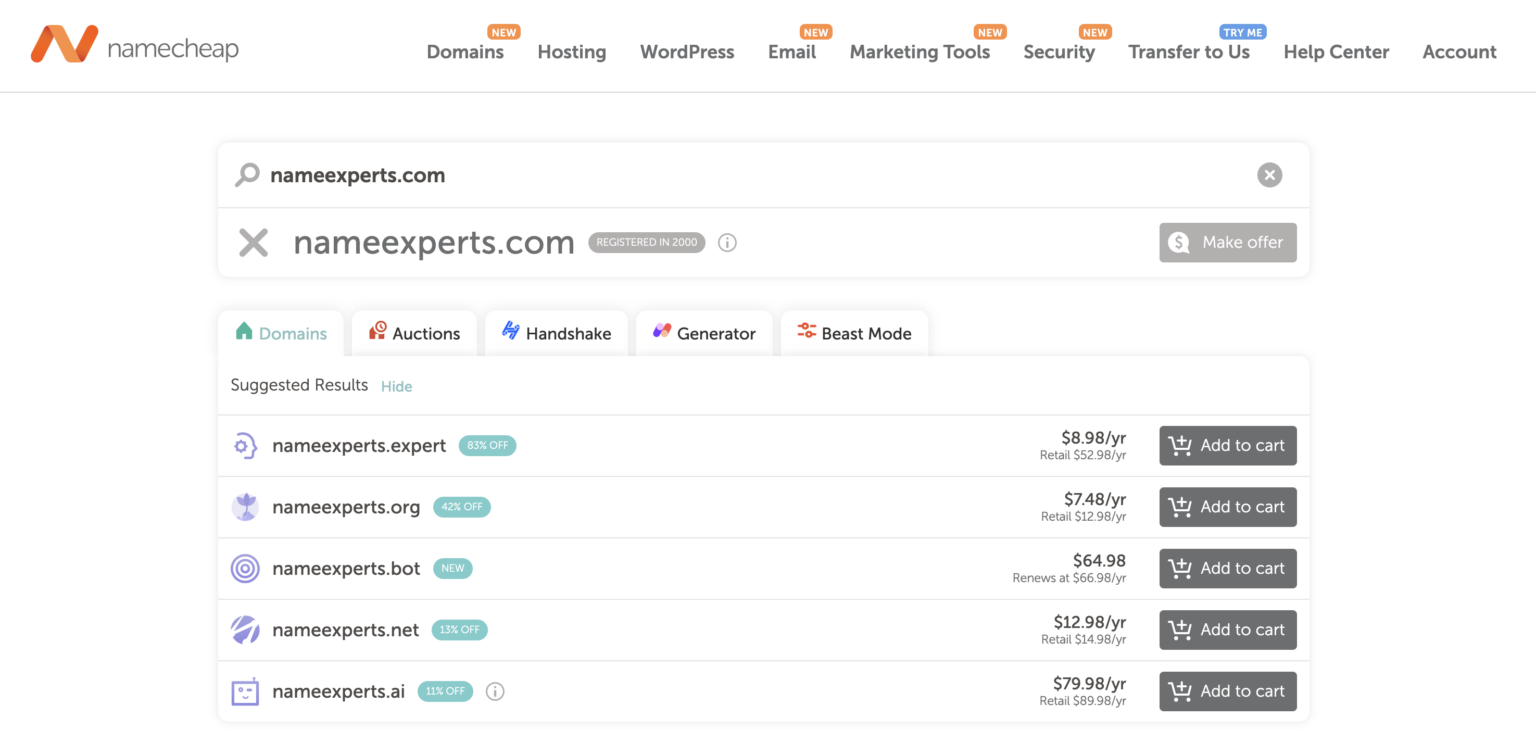The width and height of the screenshot is (1536, 730).
Task: Open the Account menu
Action: point(1460,52)
